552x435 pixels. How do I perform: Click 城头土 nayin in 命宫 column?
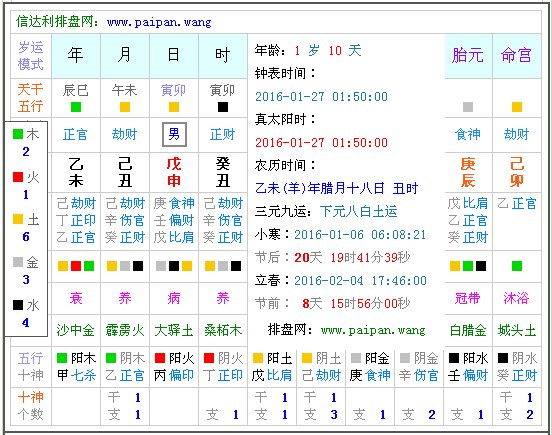click(517, 330)
